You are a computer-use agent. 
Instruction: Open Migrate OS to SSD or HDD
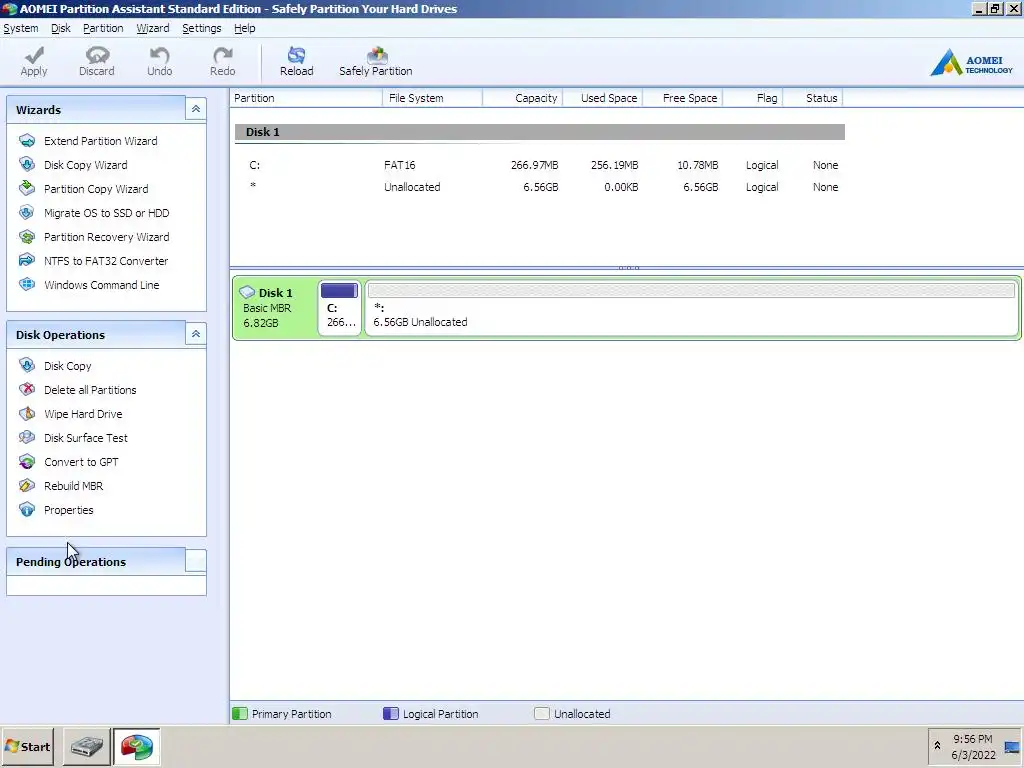click(106, 213)
